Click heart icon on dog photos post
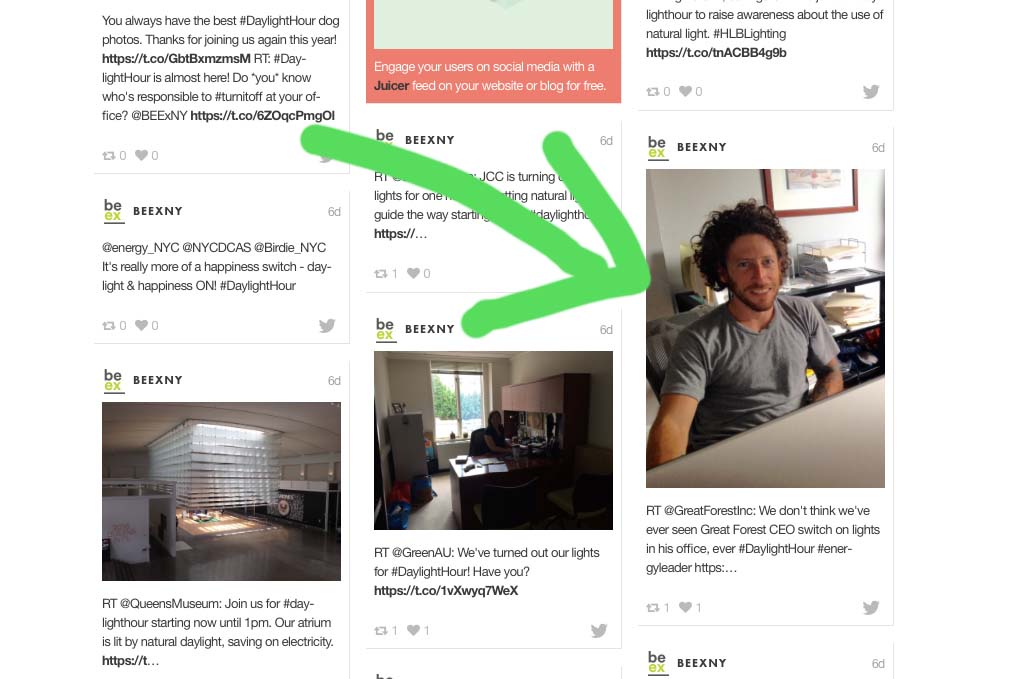This screenshot has width=1016, height=679. (x=141, y=155)
